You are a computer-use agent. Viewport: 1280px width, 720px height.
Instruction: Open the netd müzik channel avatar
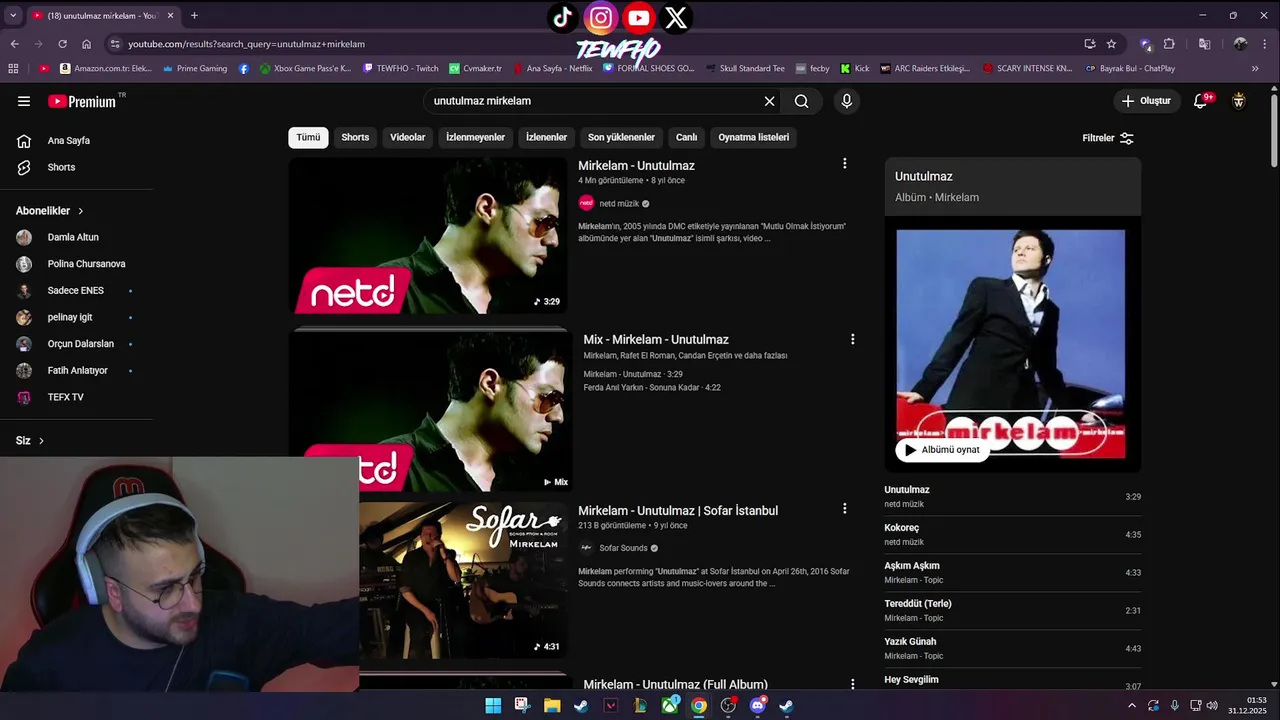tap(586, 203)
